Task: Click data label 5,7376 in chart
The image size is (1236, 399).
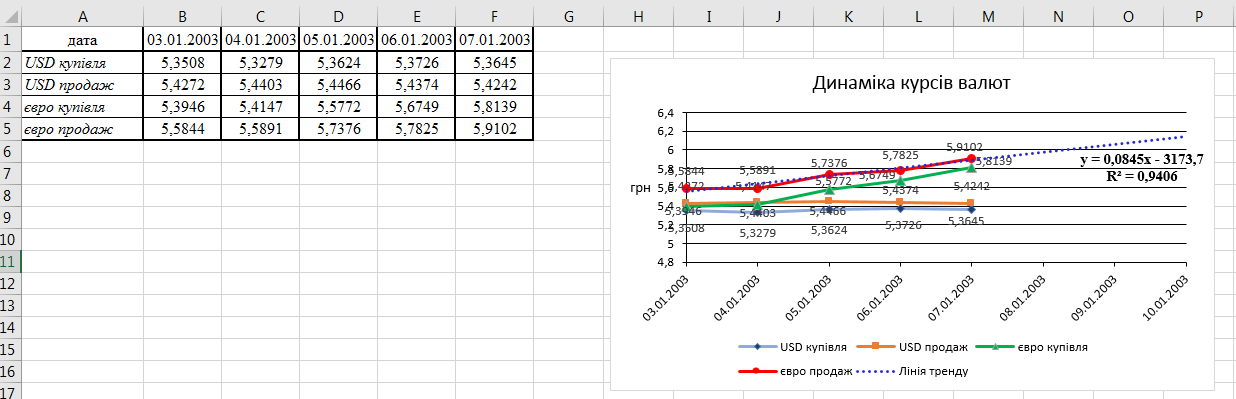Action: [x=829, y=162]
